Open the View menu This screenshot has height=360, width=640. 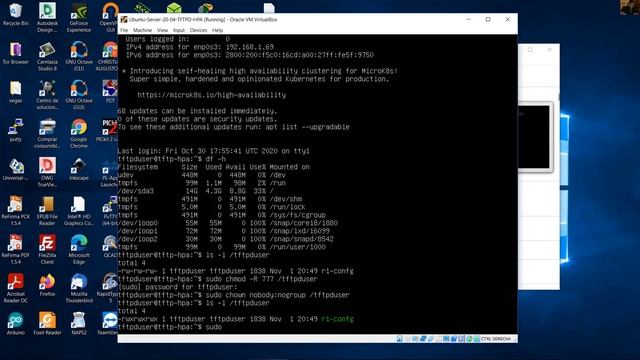pyautogui.click(x=162, y=30)
